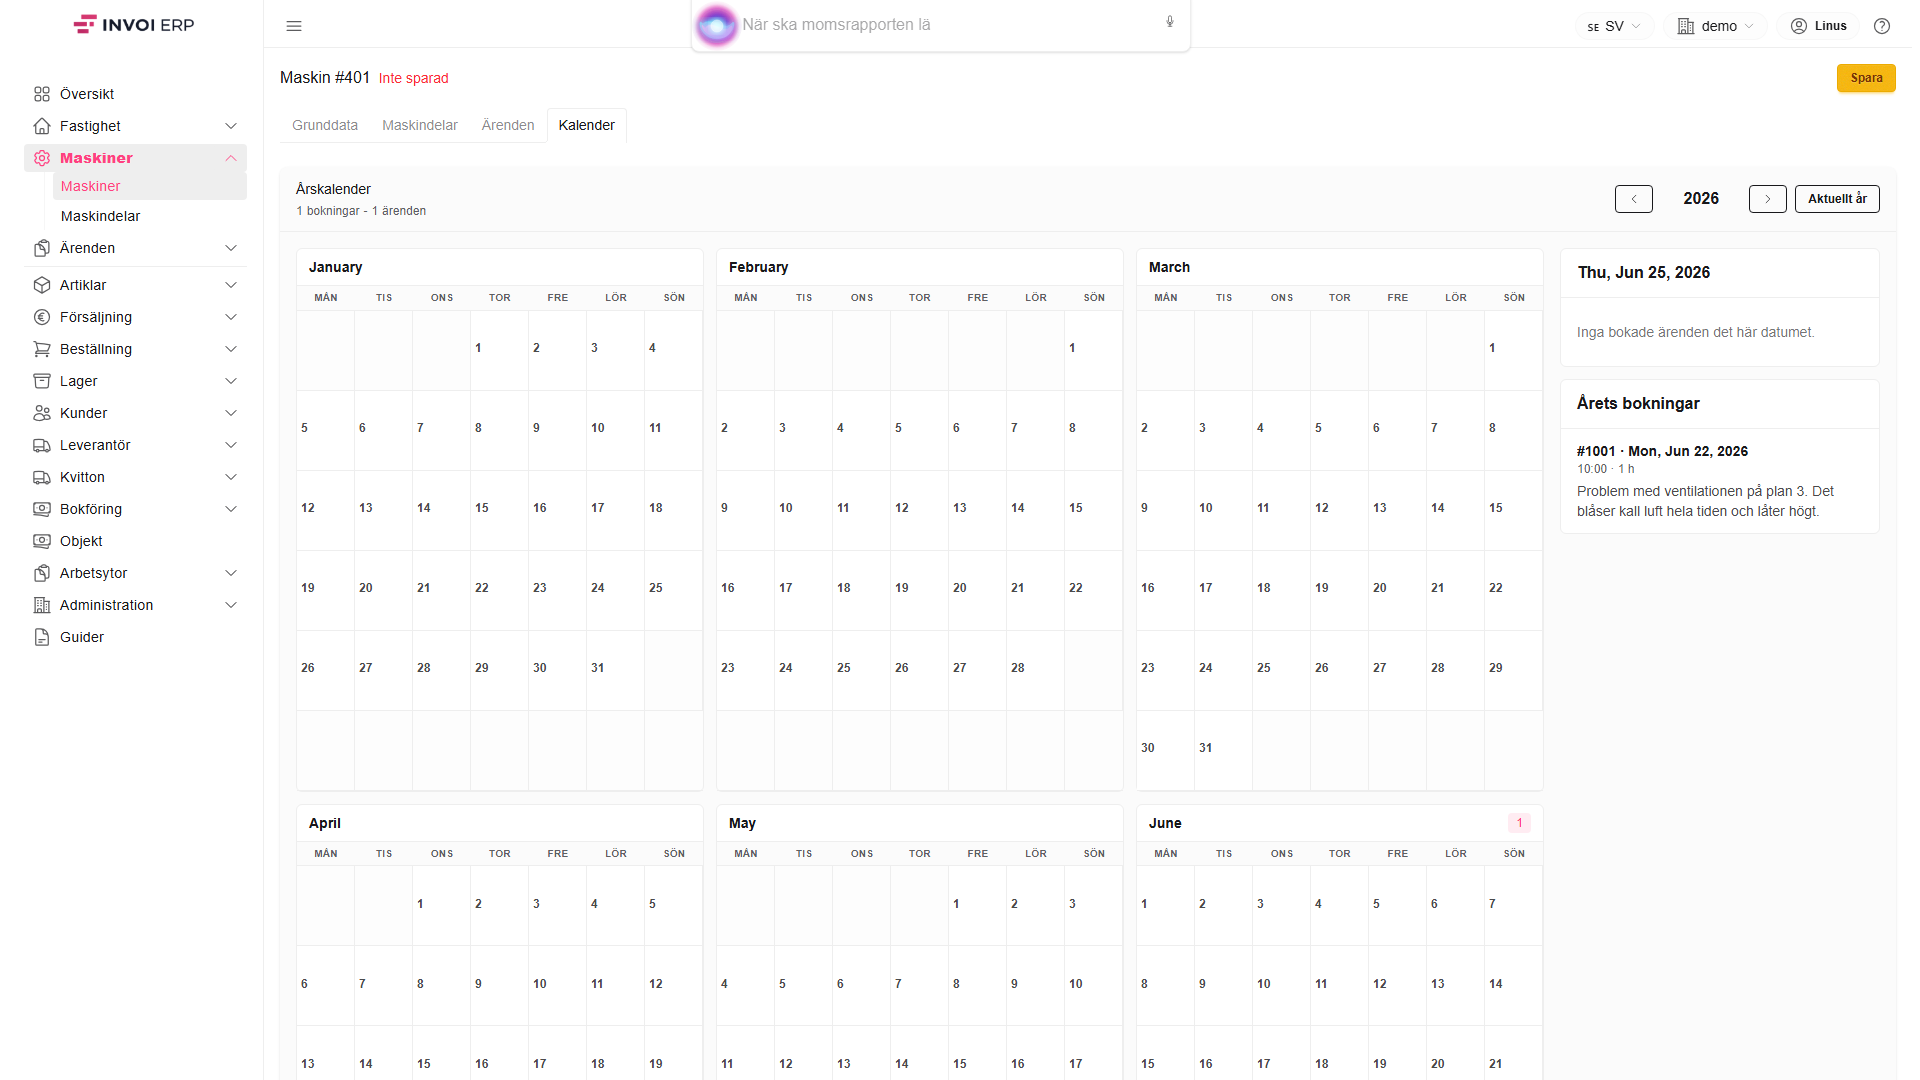1920x1080 pixels.
Task: Click the Leverantör truck icon
Action: 42,445
